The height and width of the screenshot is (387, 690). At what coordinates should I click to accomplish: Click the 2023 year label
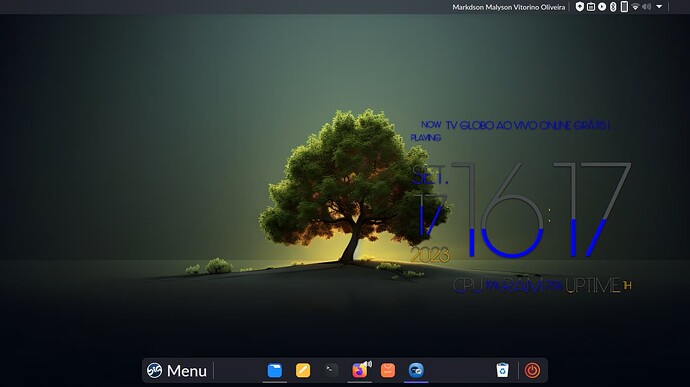coord(430,255)
